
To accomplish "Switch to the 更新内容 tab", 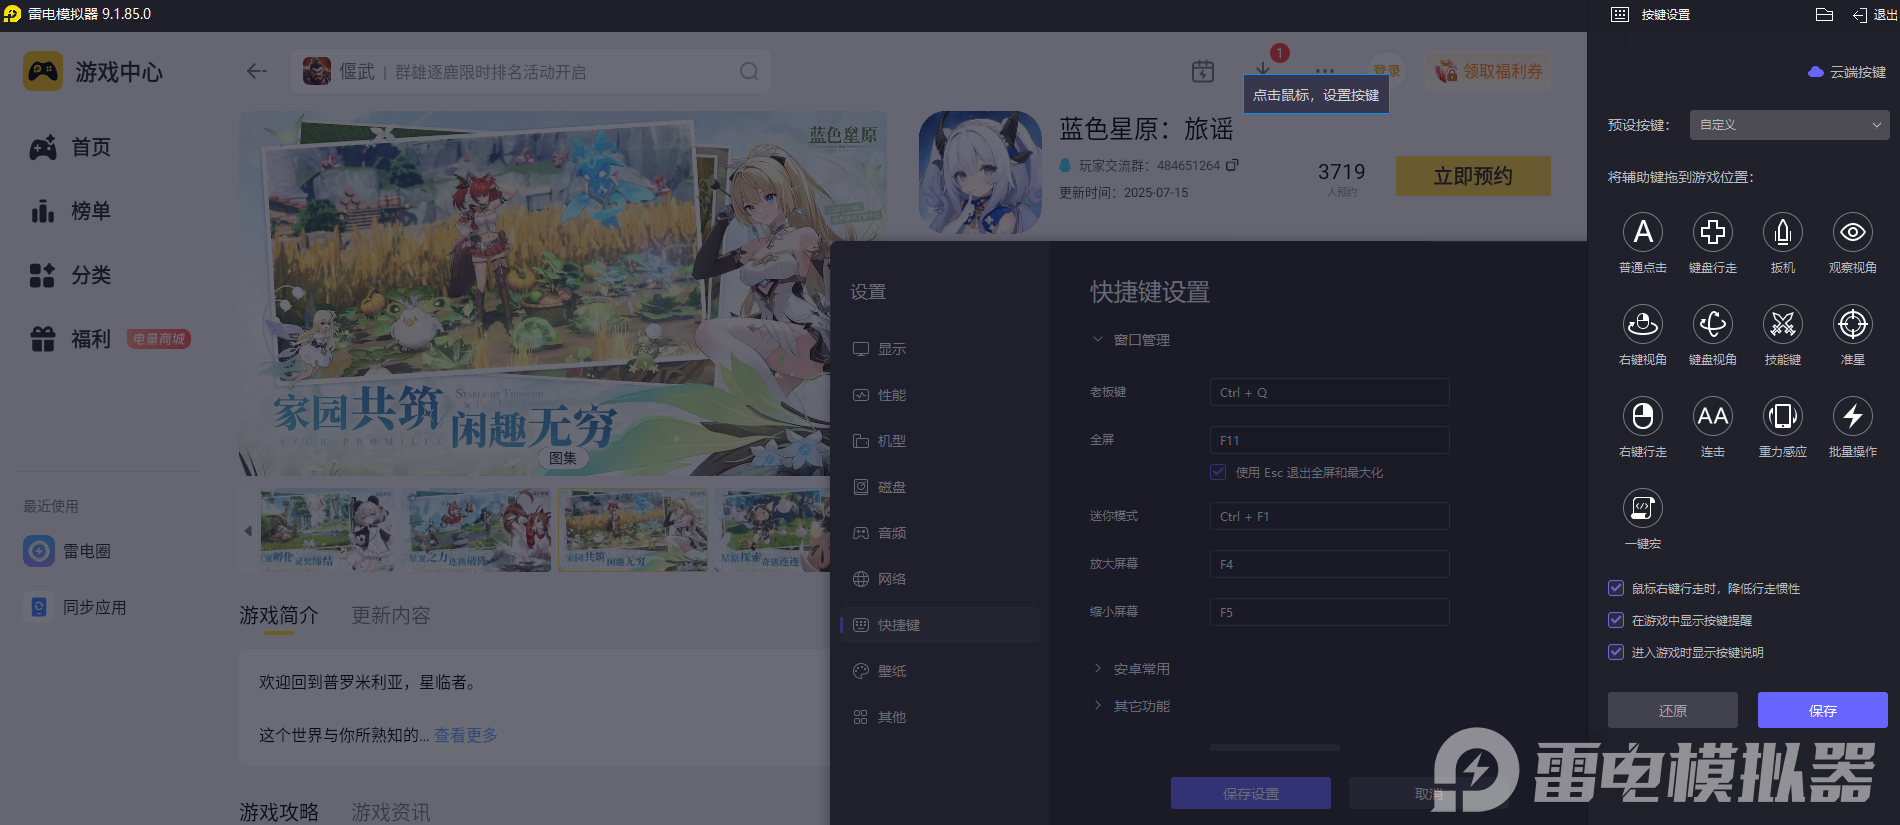I will (x=391, y=615).
